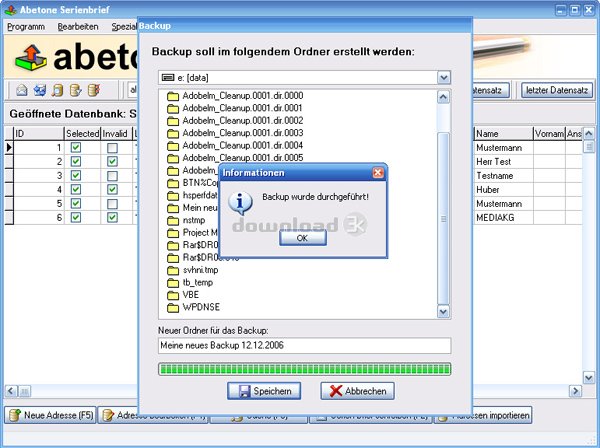This screenshot has height=448, width=600.
Task: Select folder Adobelm_Cleanup.0001.dir.0005
Action: 235,158
